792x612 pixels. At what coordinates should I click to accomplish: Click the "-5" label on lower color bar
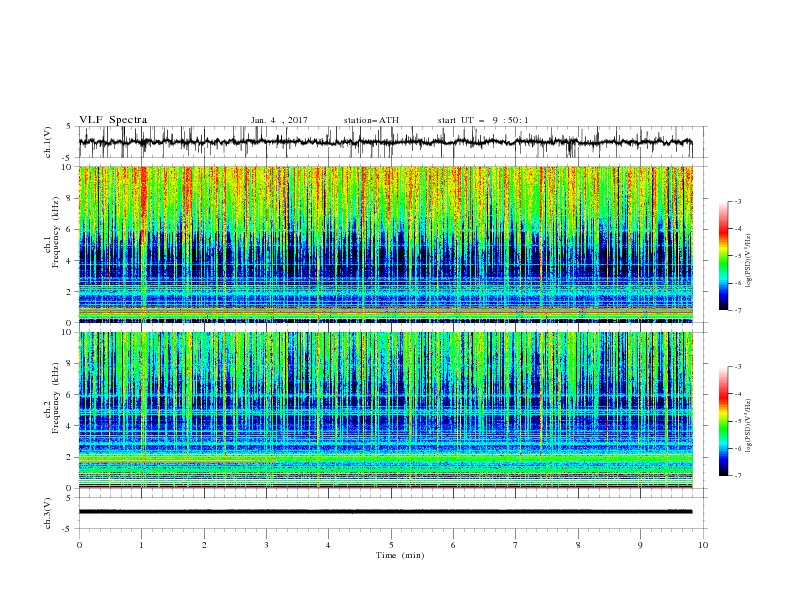pos(737,421)
